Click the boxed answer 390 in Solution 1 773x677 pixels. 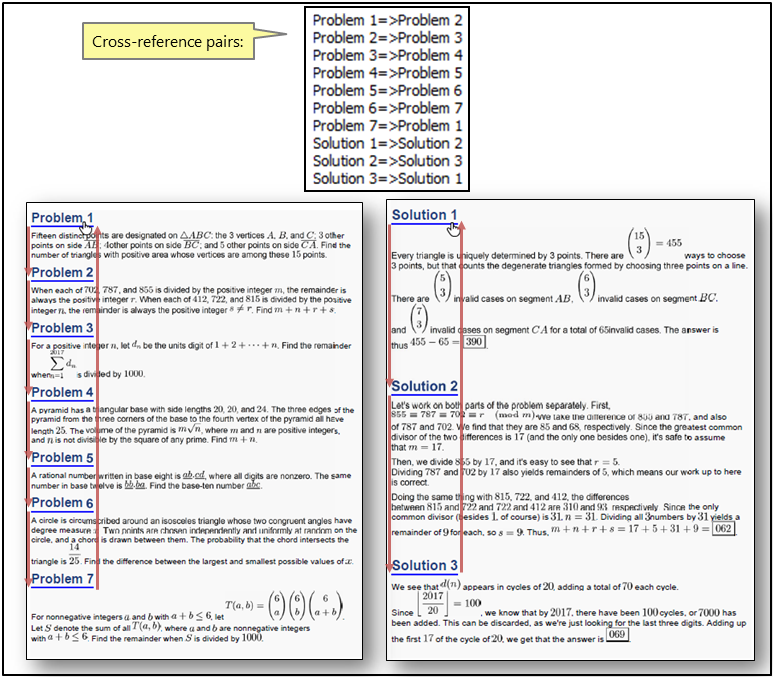474,342
